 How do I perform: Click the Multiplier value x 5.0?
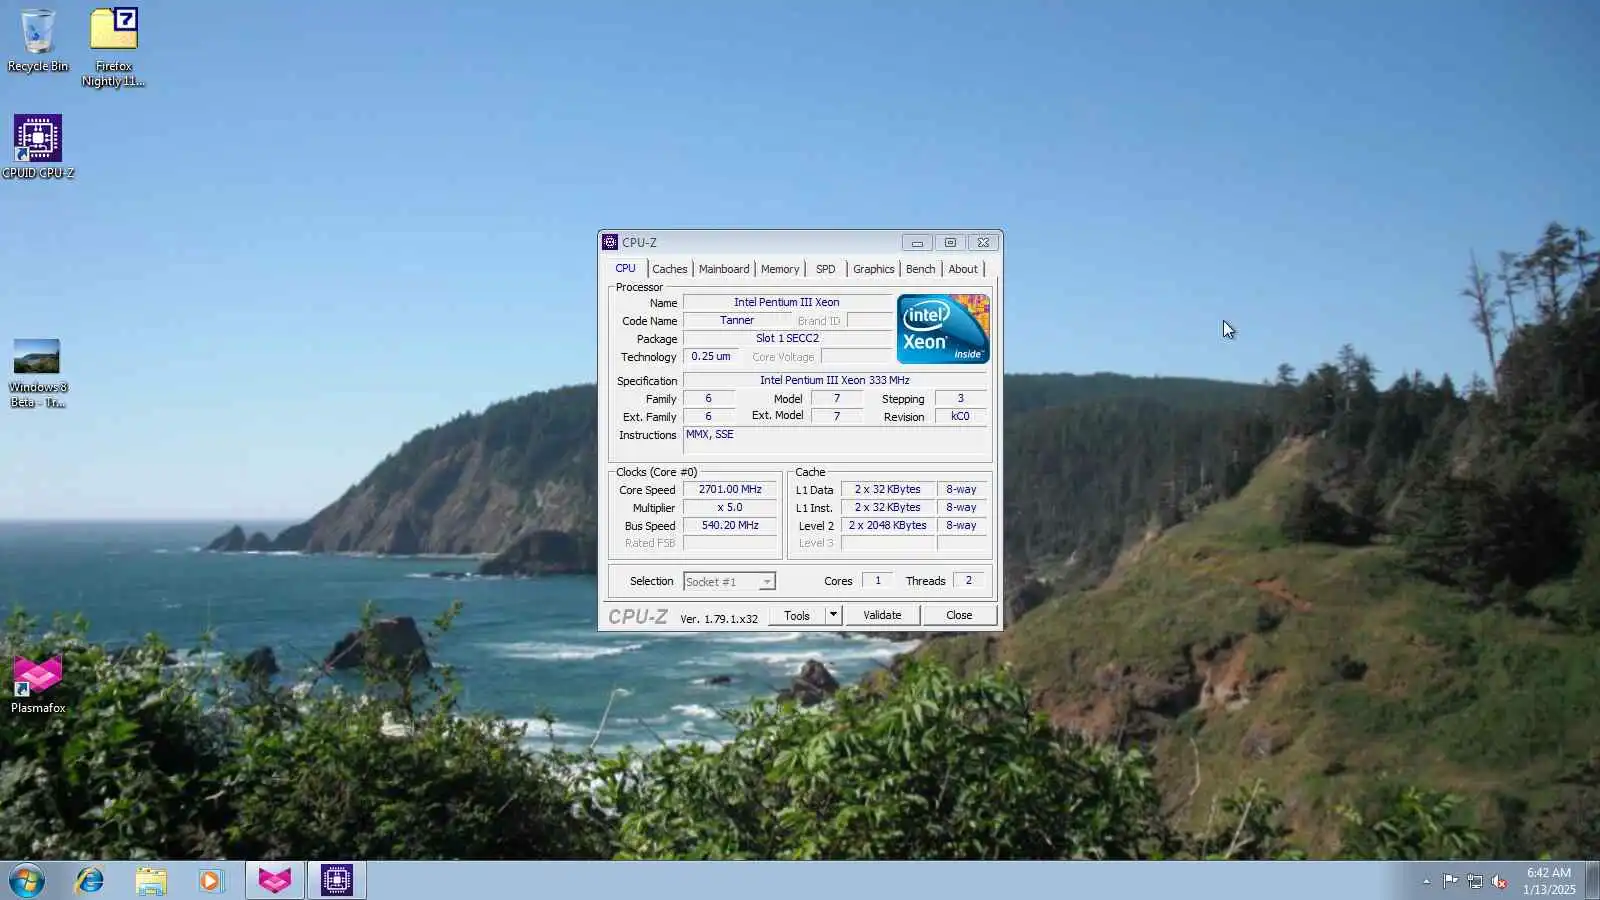pos(730,508)
